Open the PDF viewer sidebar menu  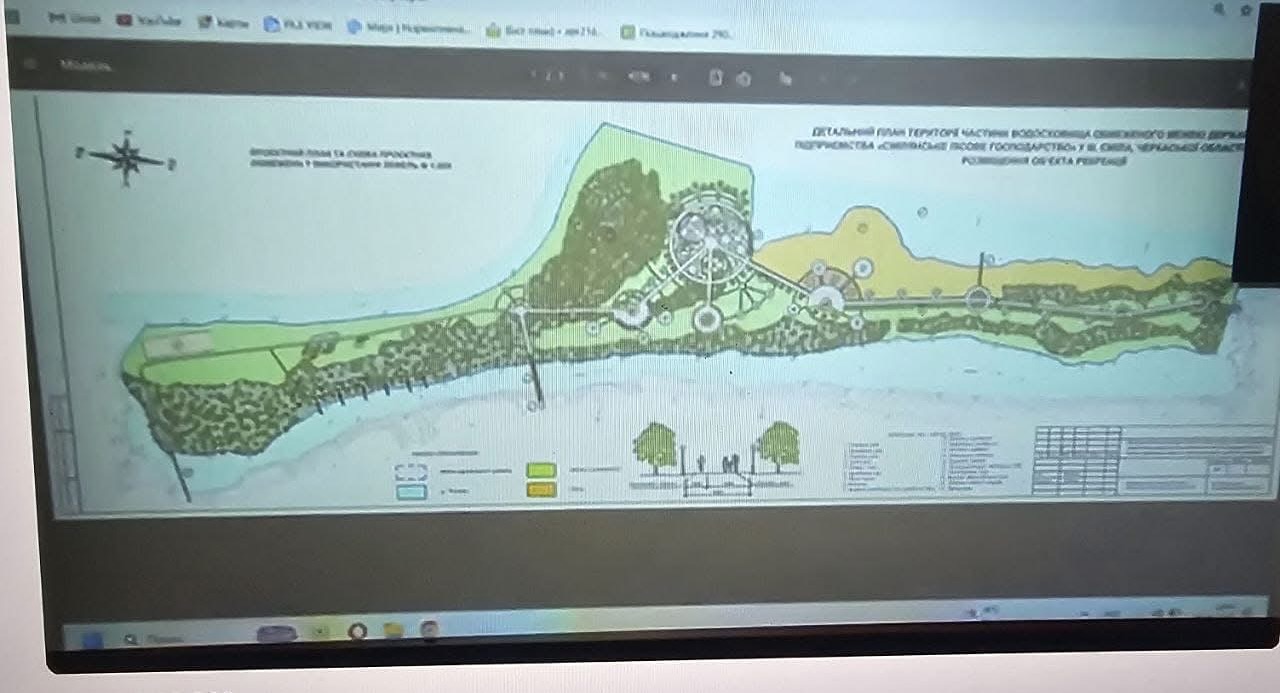(x=30, y=64)
